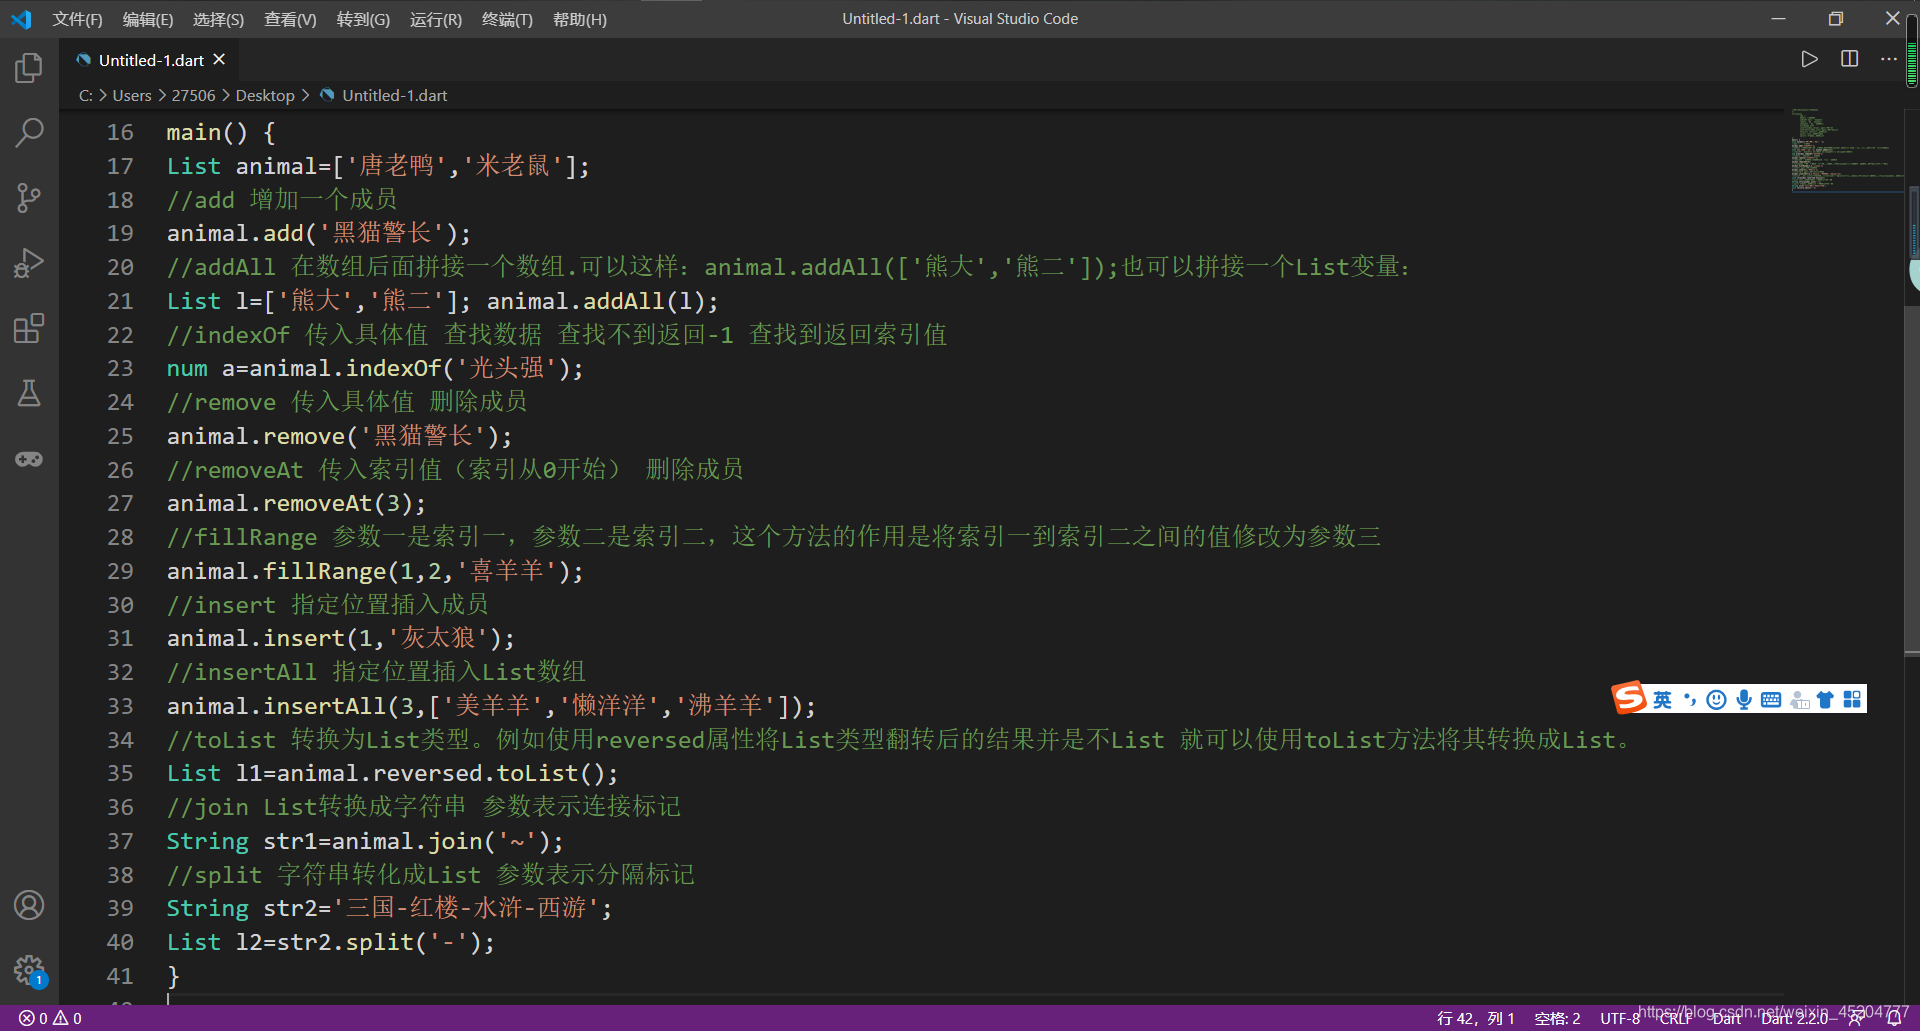The width and height of the screenshot is (1920, 1031).
Task: Change indentation via 空格: 2
Action: [1557, 1018]
